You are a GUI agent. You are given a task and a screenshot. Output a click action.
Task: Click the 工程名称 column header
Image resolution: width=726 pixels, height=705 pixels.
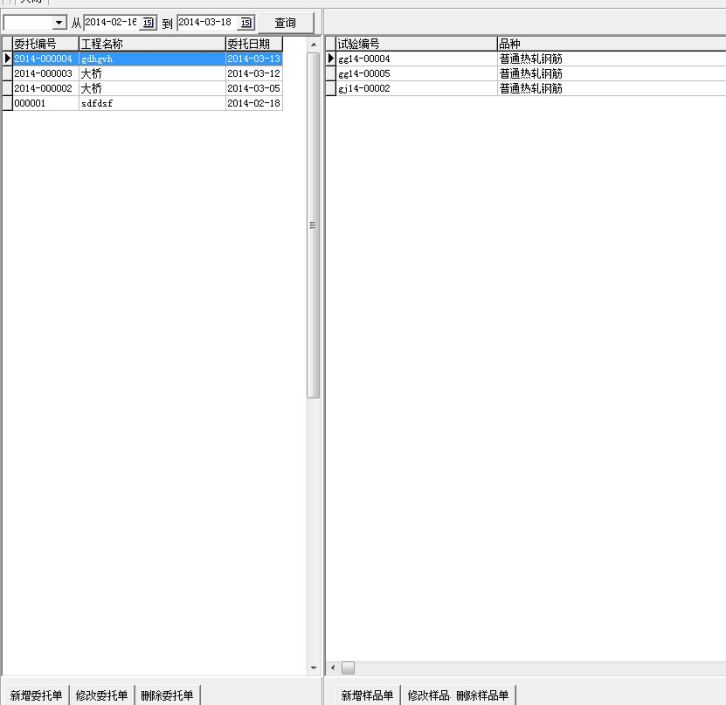[150, 44]
